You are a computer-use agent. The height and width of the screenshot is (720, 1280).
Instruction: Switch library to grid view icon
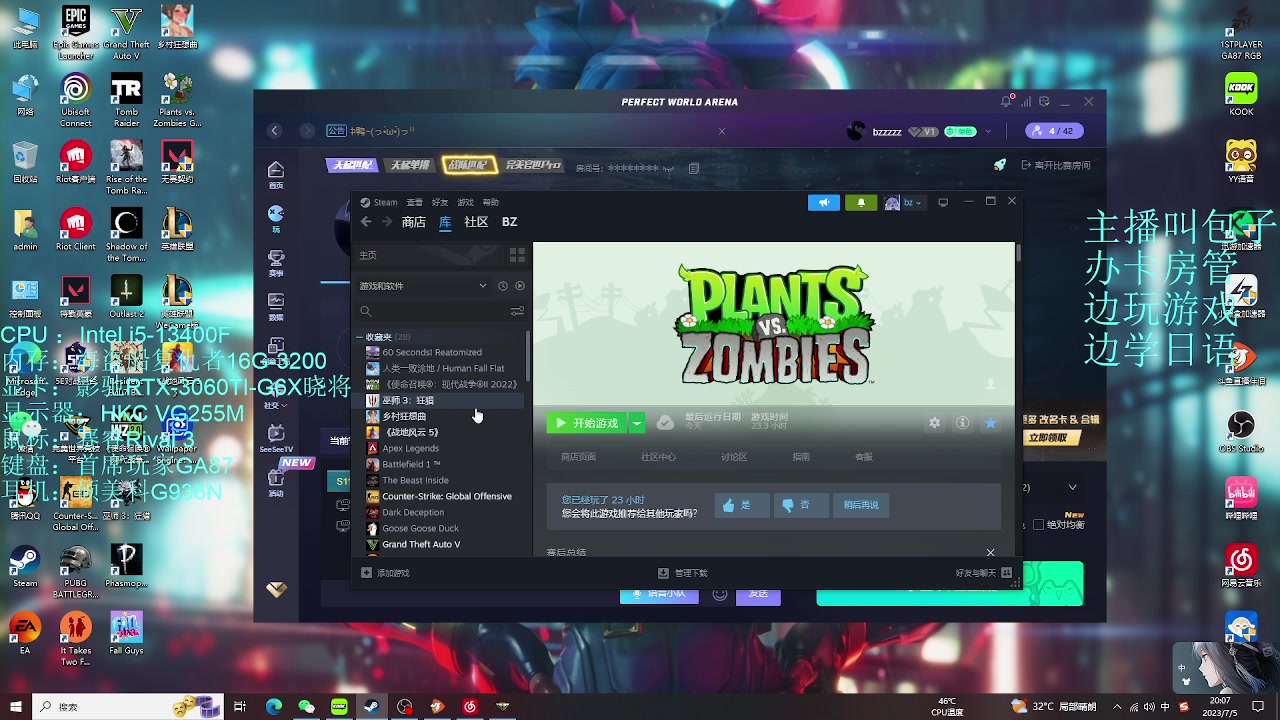point(517,255)
